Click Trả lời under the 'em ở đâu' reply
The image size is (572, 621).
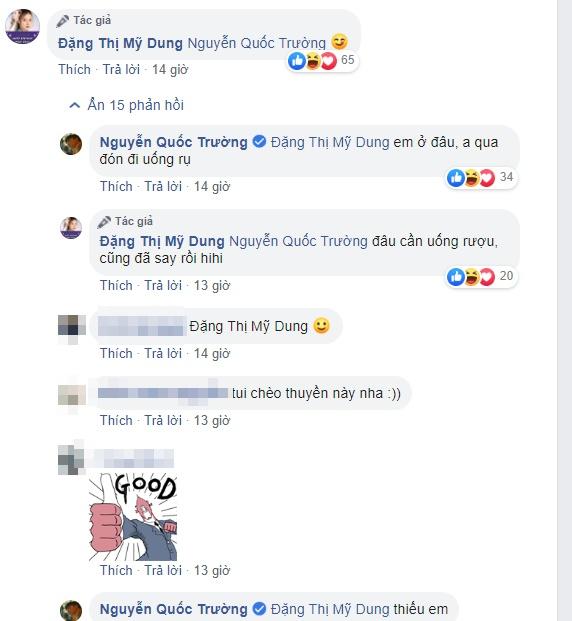click(x=163, y=186)
